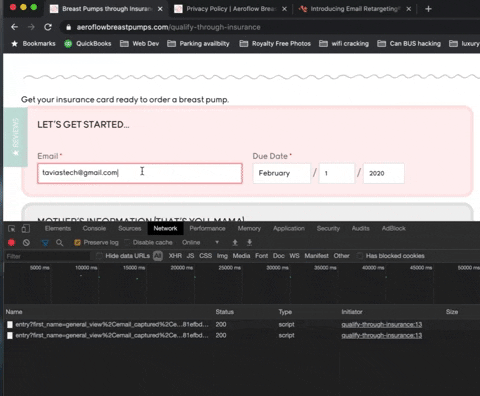
Task: Click the import HAR upload icon
Action: (x=235, y=242)
